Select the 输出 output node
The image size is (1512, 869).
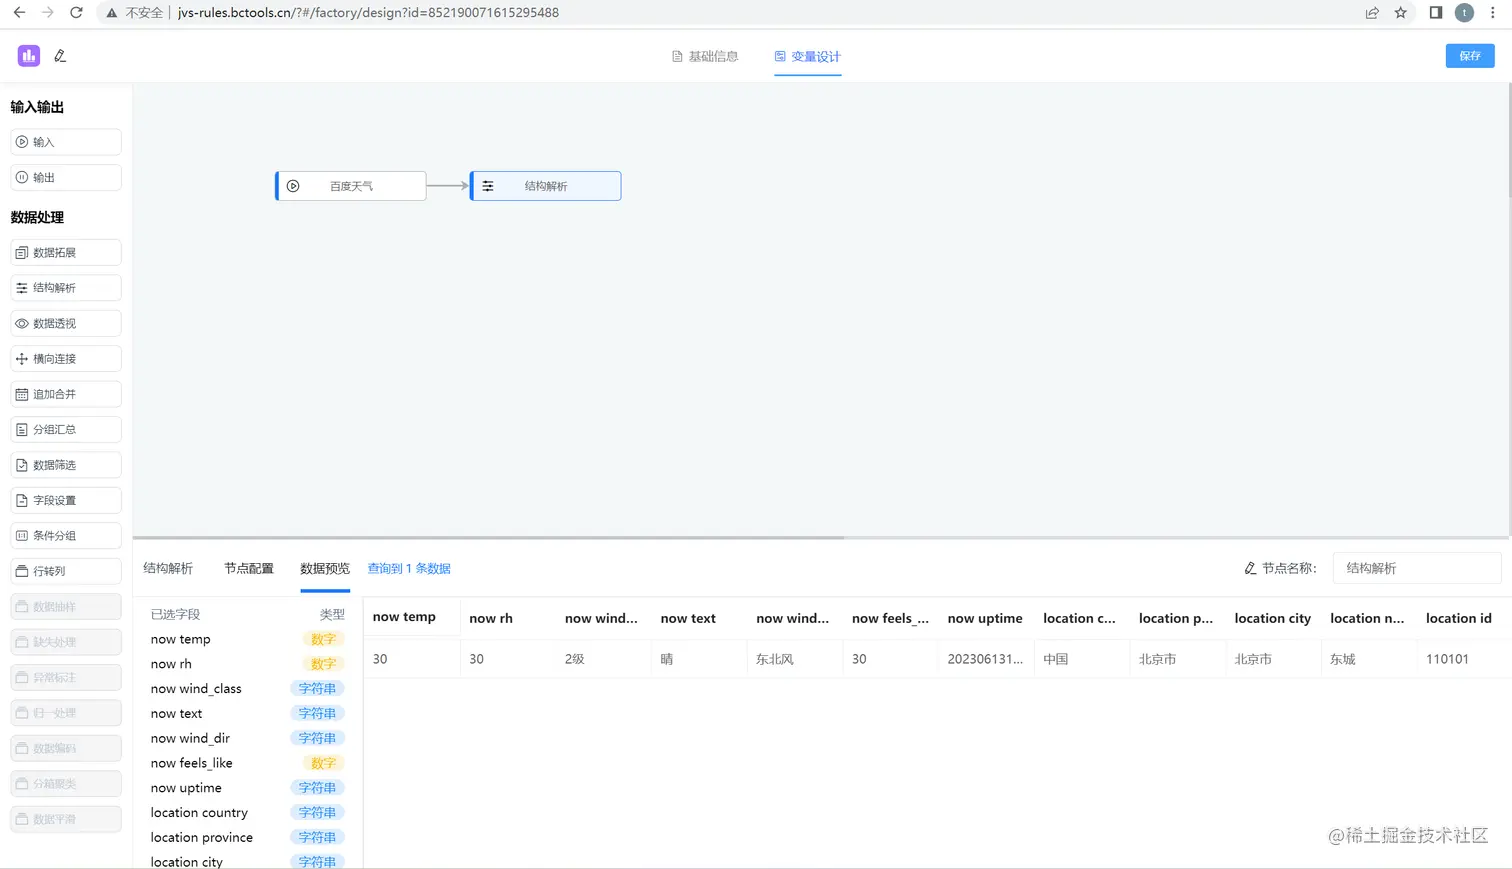pos(66,177)
